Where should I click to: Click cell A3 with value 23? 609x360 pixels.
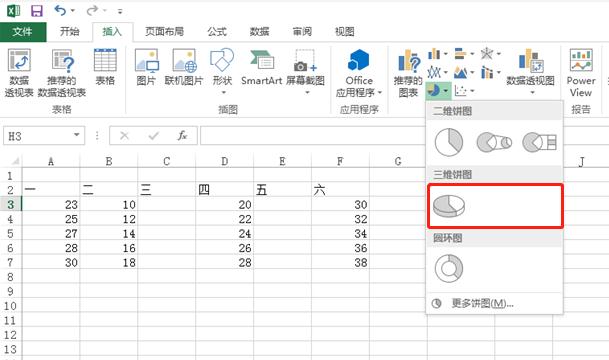click(51, 204)
